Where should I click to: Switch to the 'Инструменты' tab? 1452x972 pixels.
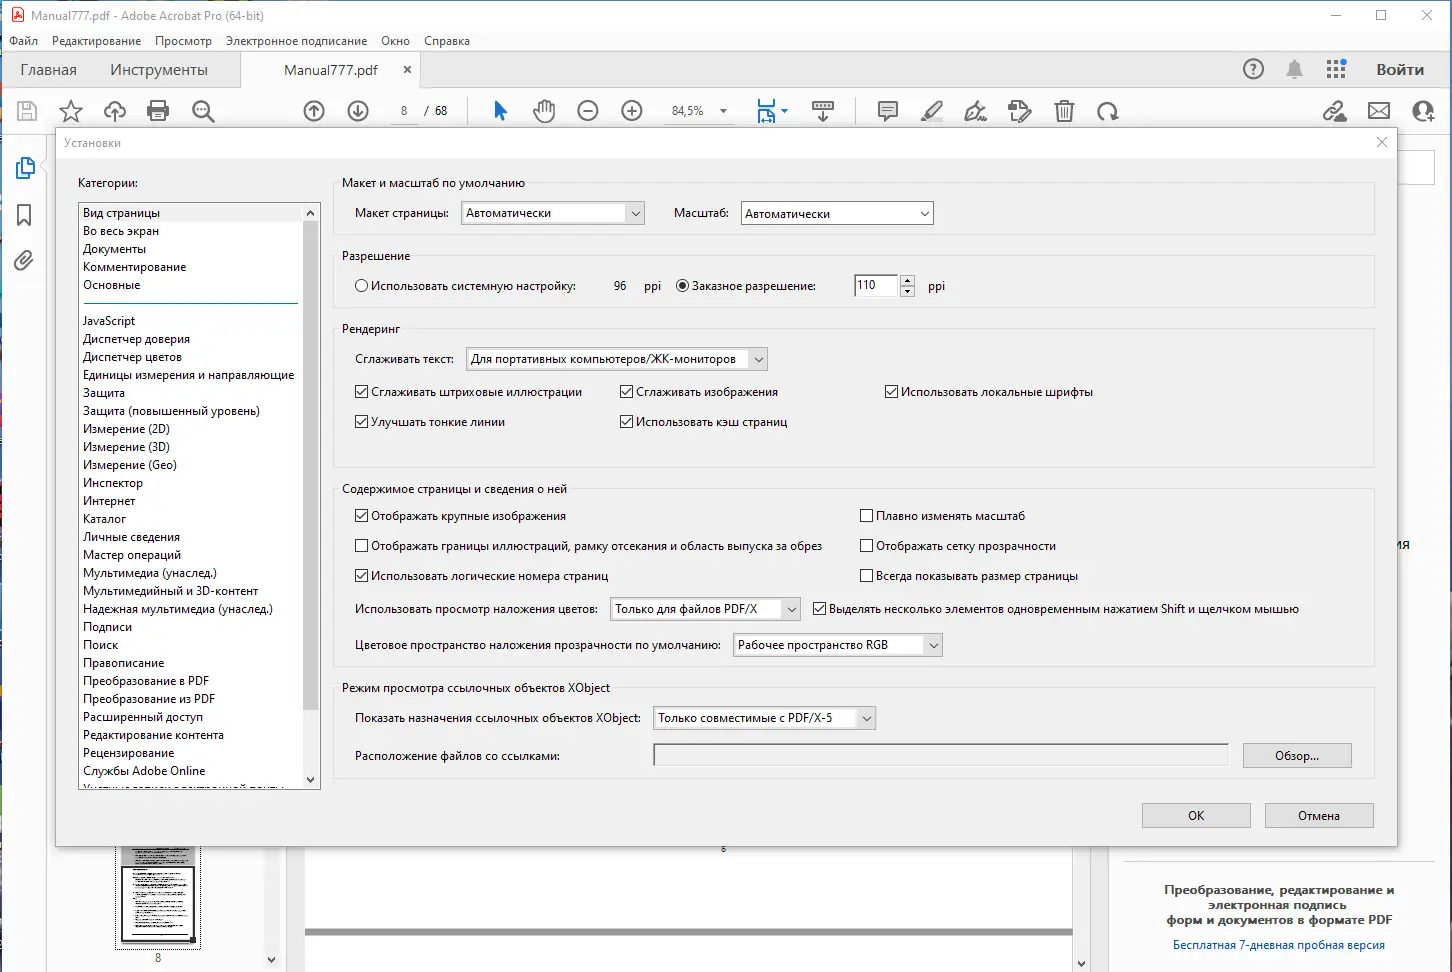159,70
